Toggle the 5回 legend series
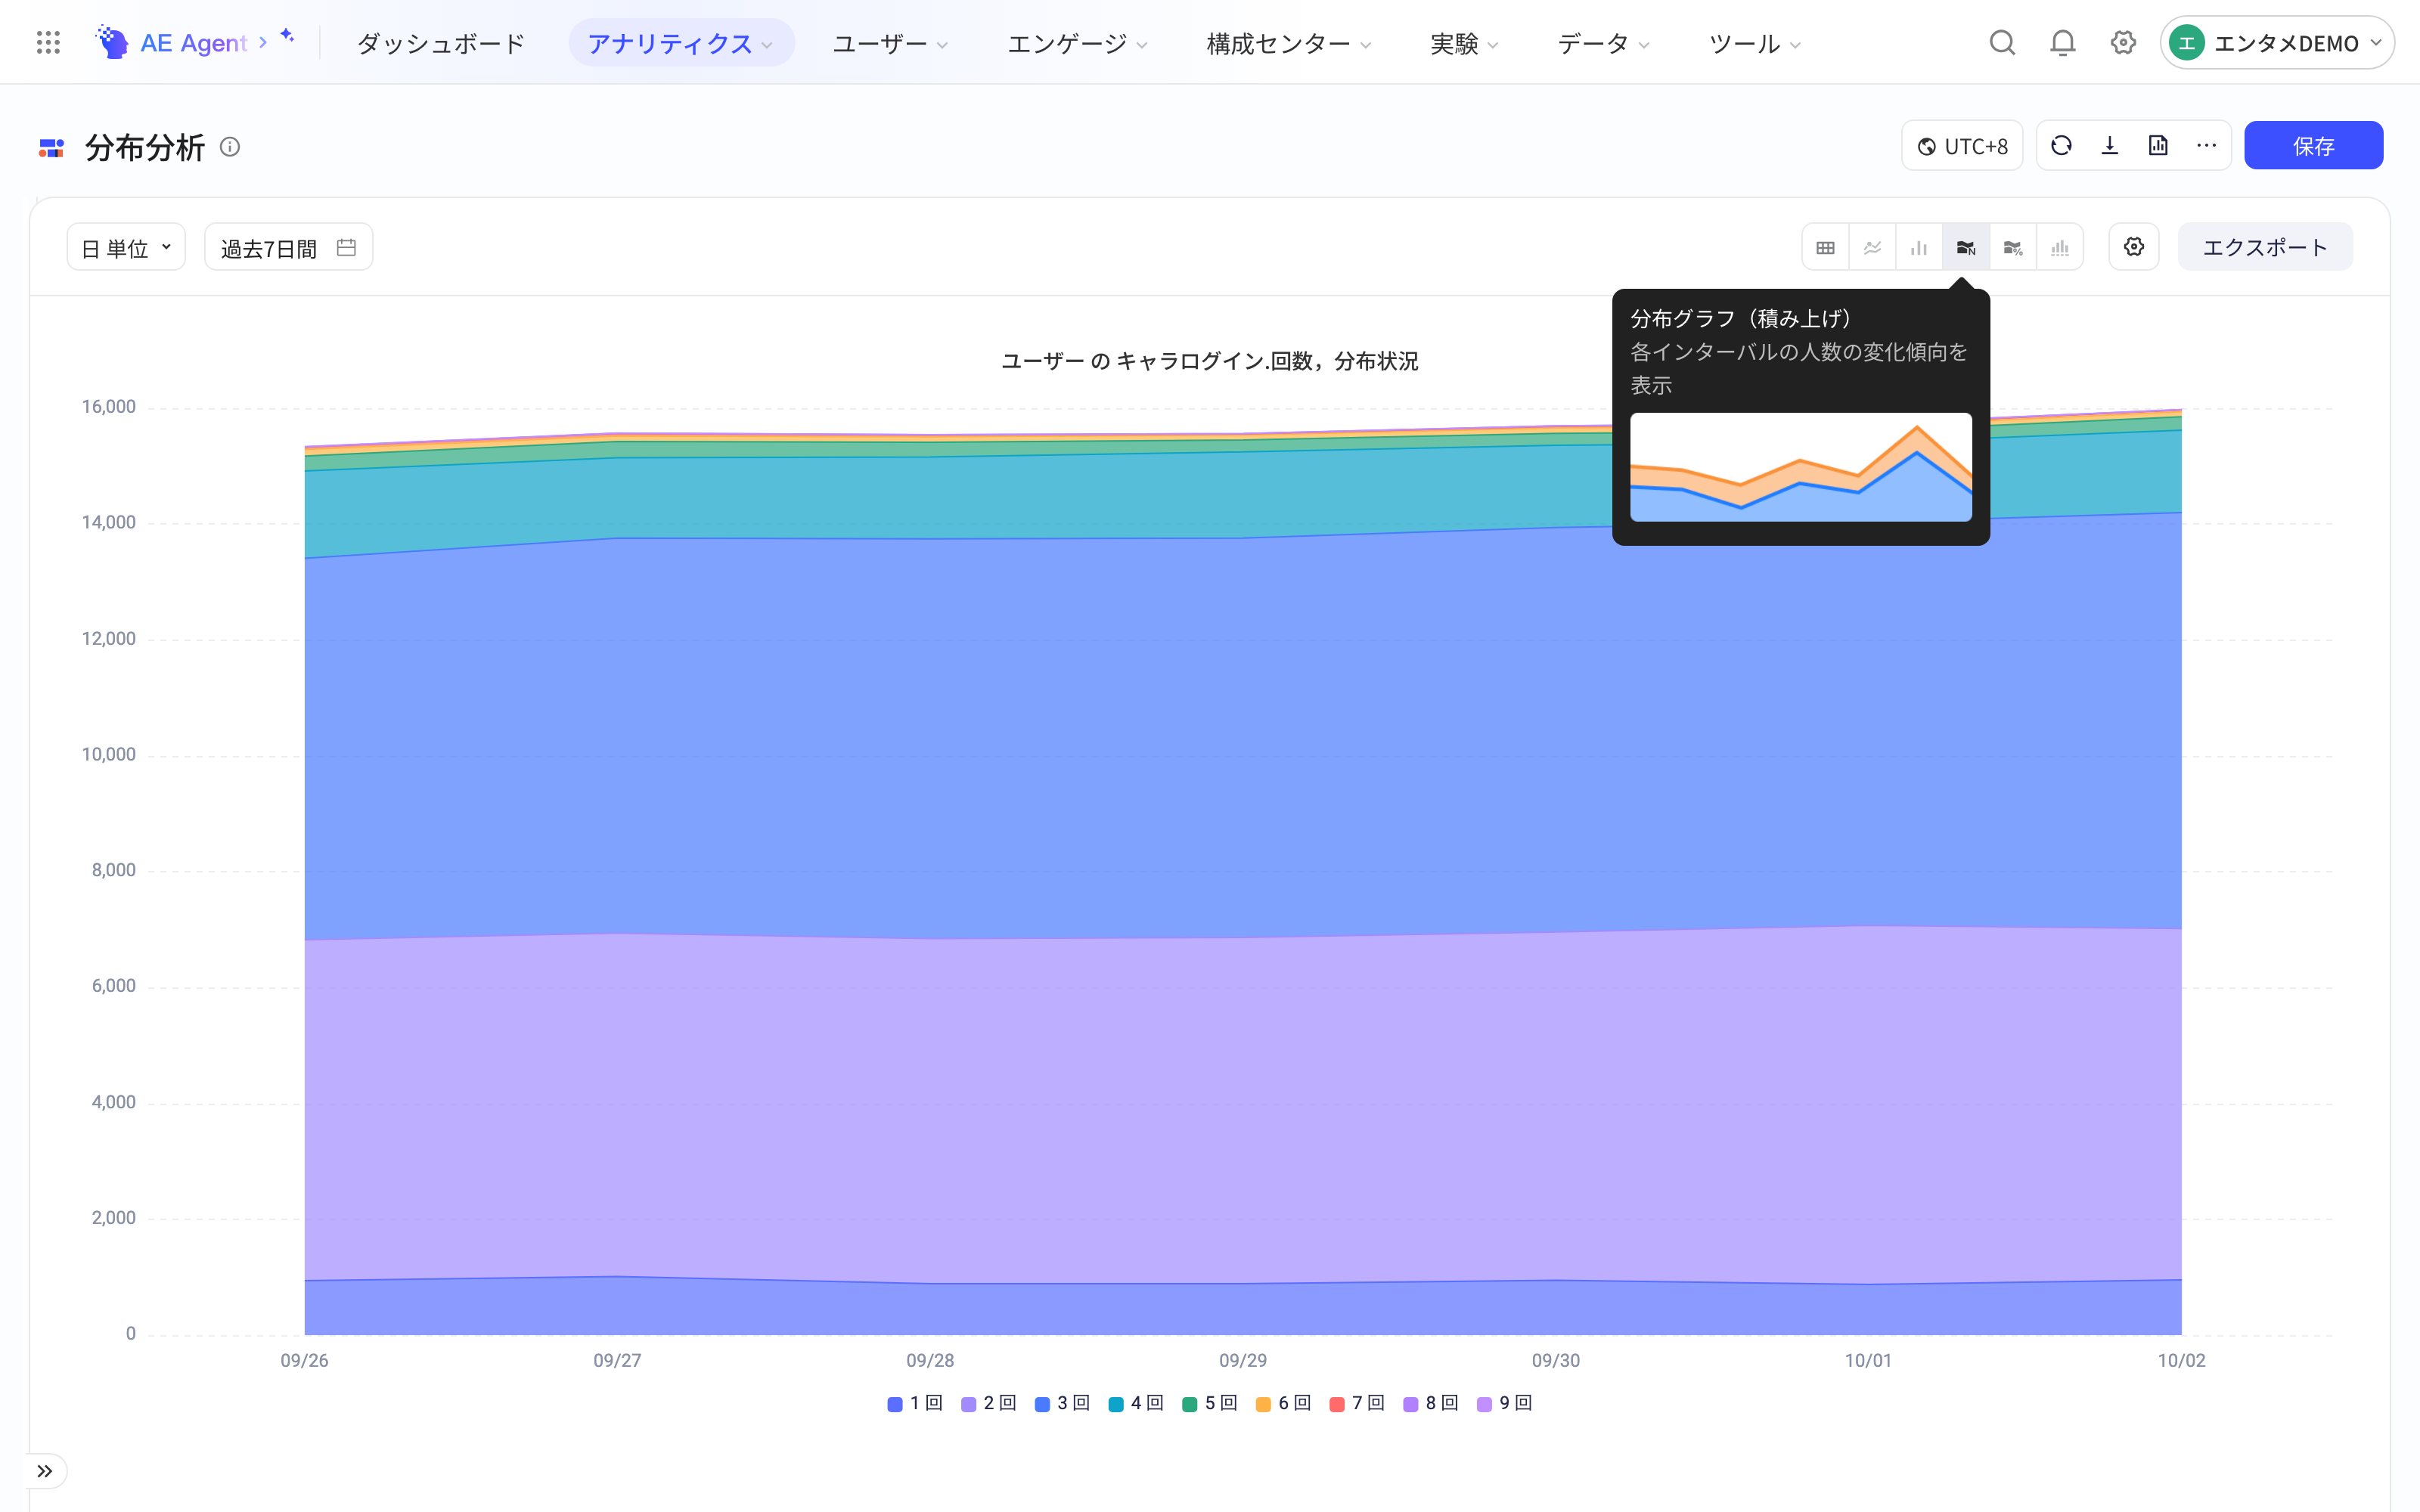 click(1210, 1403)
